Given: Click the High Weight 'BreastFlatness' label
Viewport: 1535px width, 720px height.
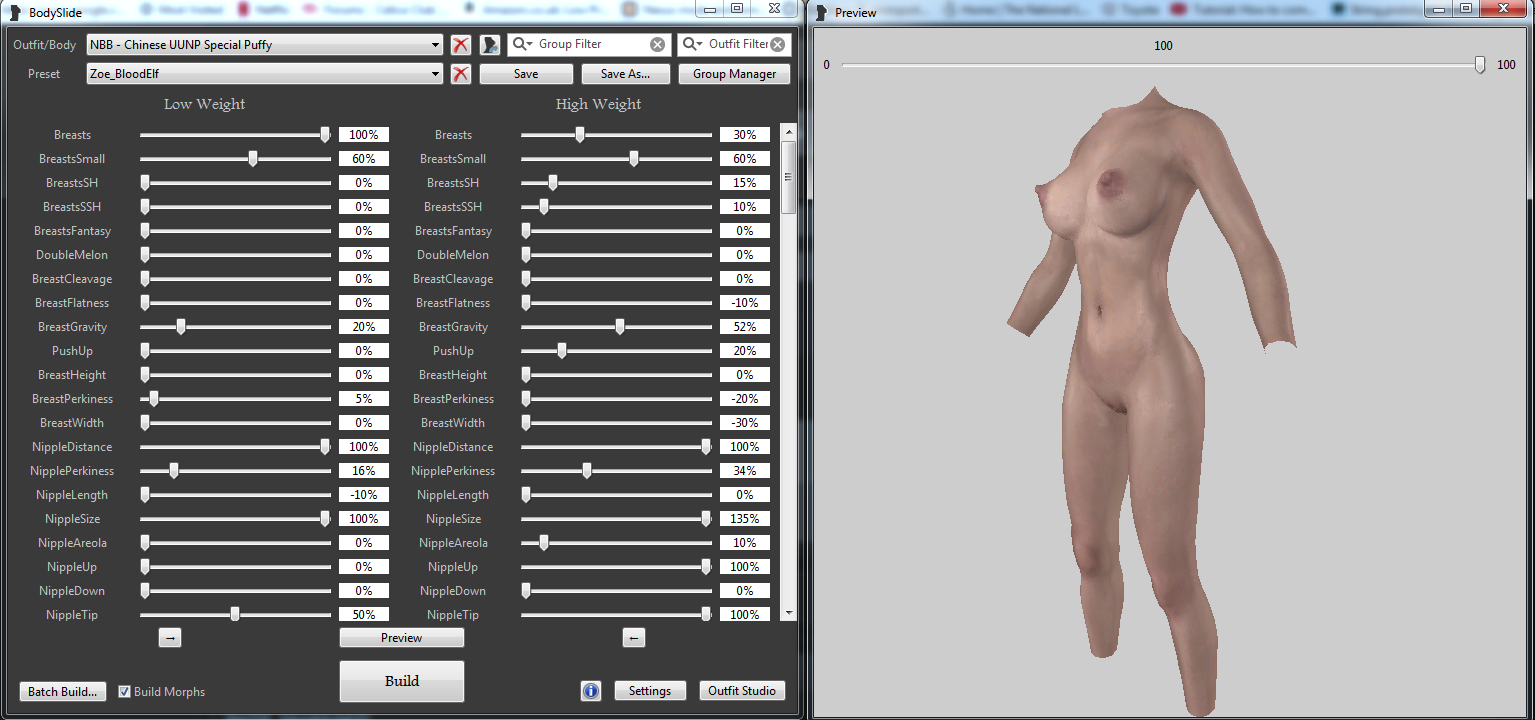Looking at the screenshot, I should click(453, 303).
